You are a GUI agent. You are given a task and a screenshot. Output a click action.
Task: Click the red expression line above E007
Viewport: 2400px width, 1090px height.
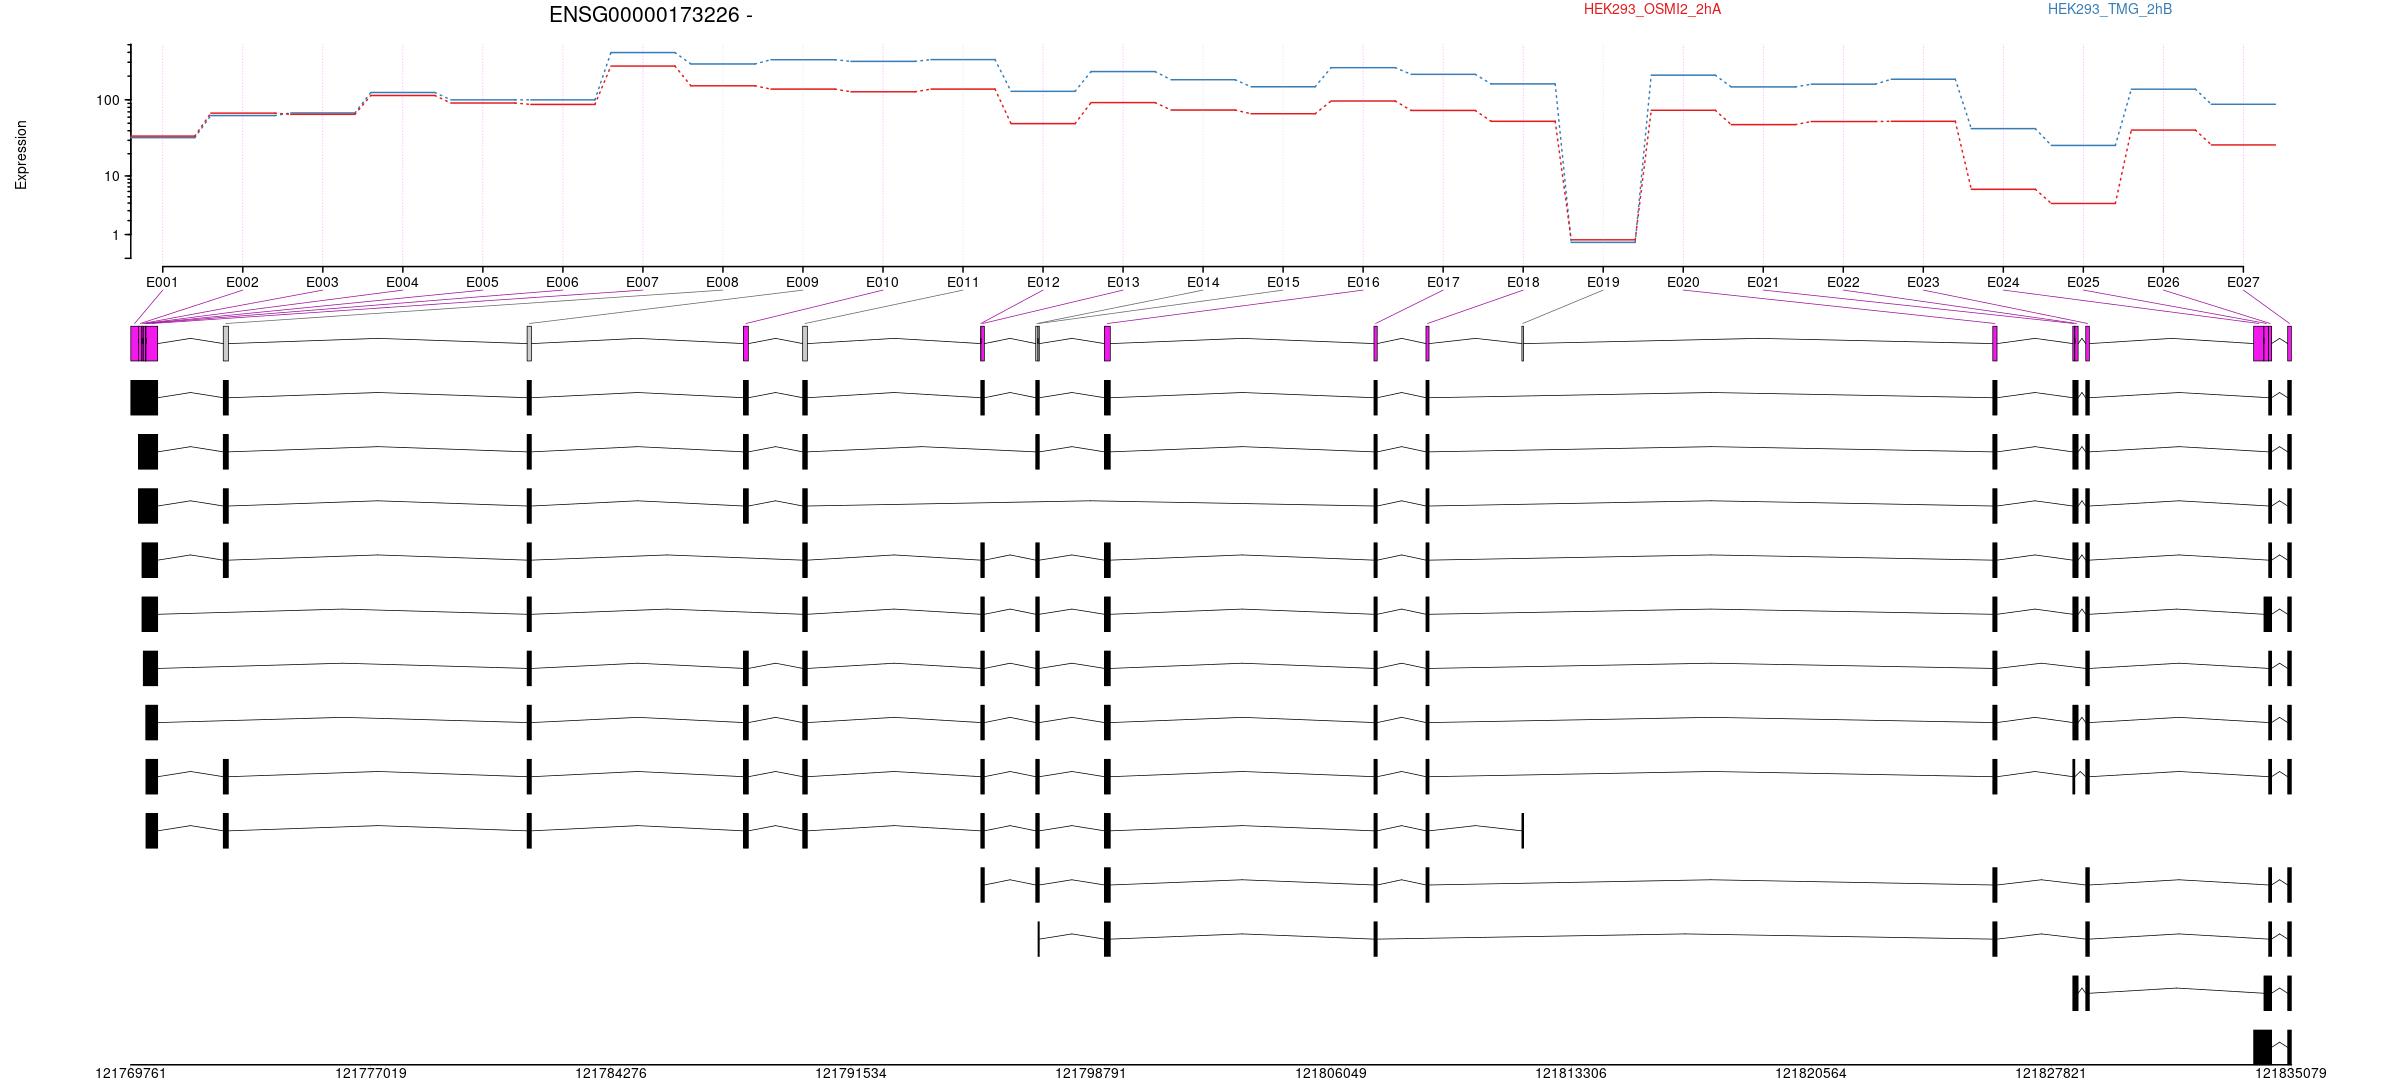[x=642, y=66]
